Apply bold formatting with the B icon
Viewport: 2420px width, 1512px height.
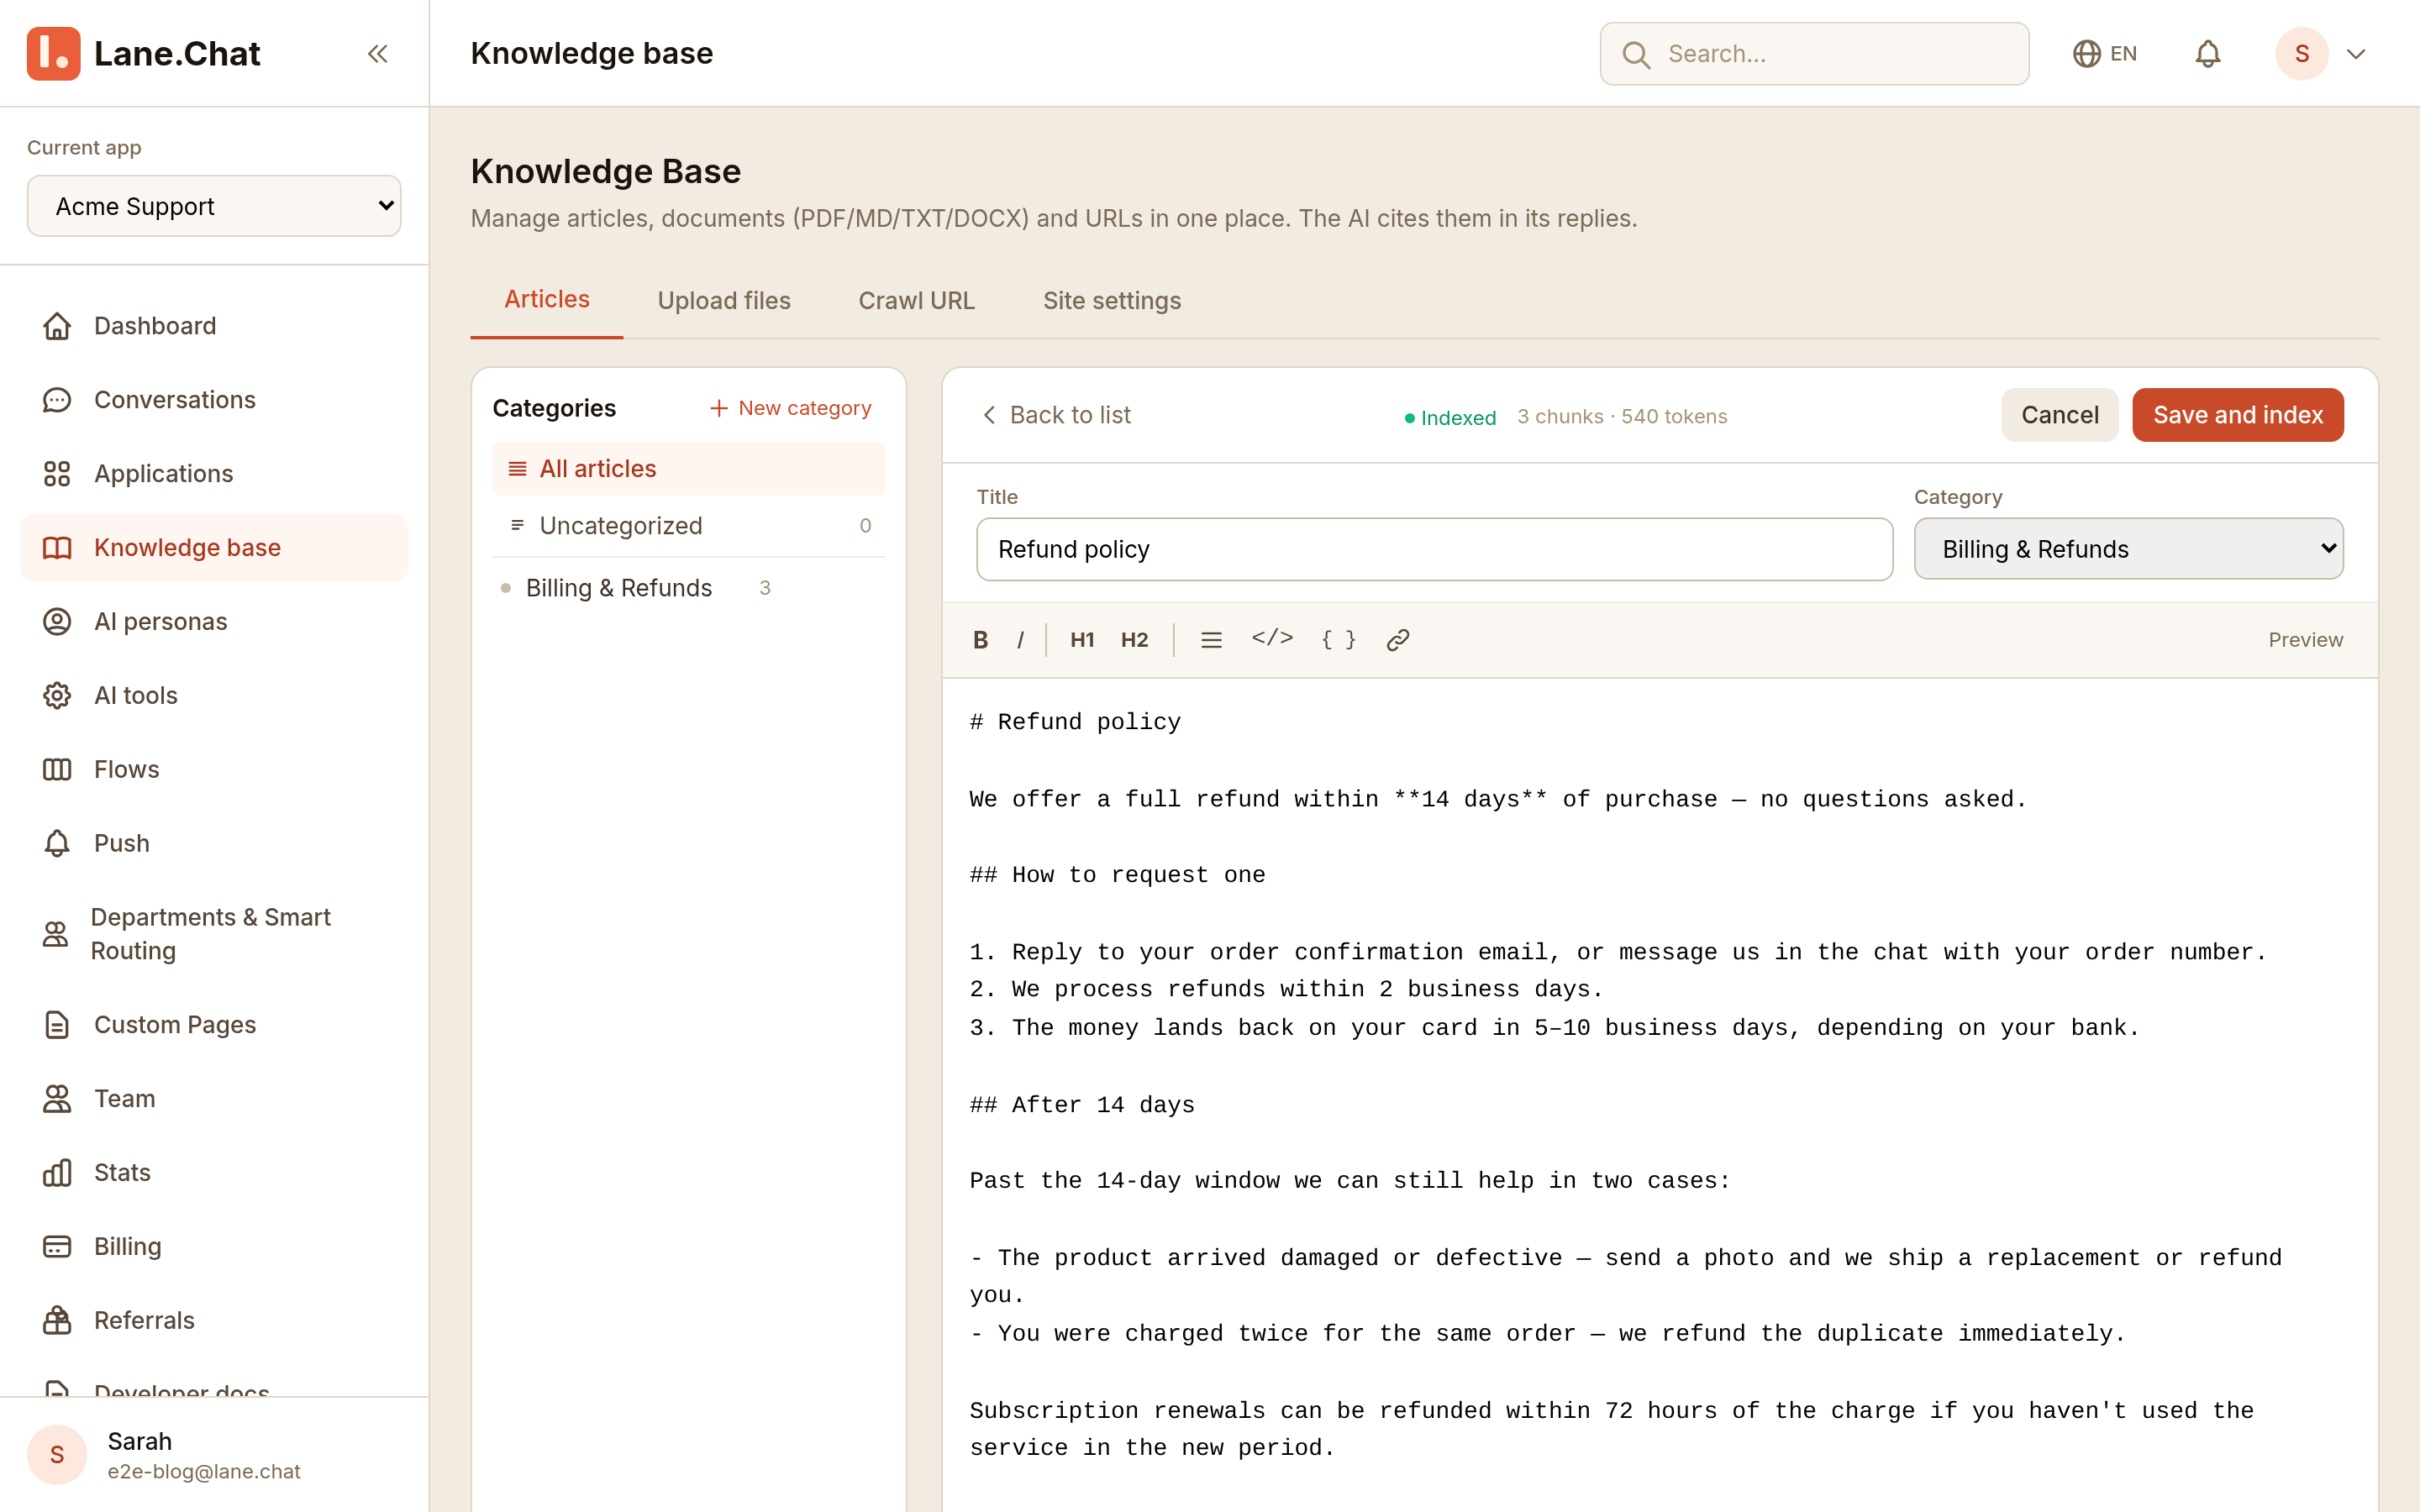980,640
